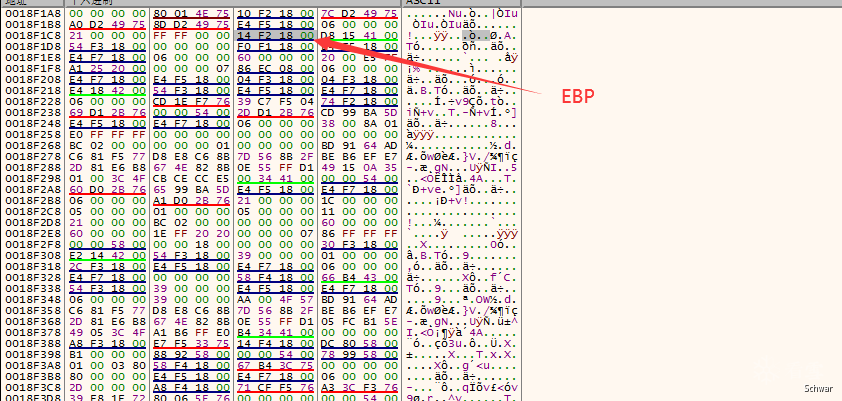Select bytes 86 EC 08 00
The image size is (842, 401).
275,69
